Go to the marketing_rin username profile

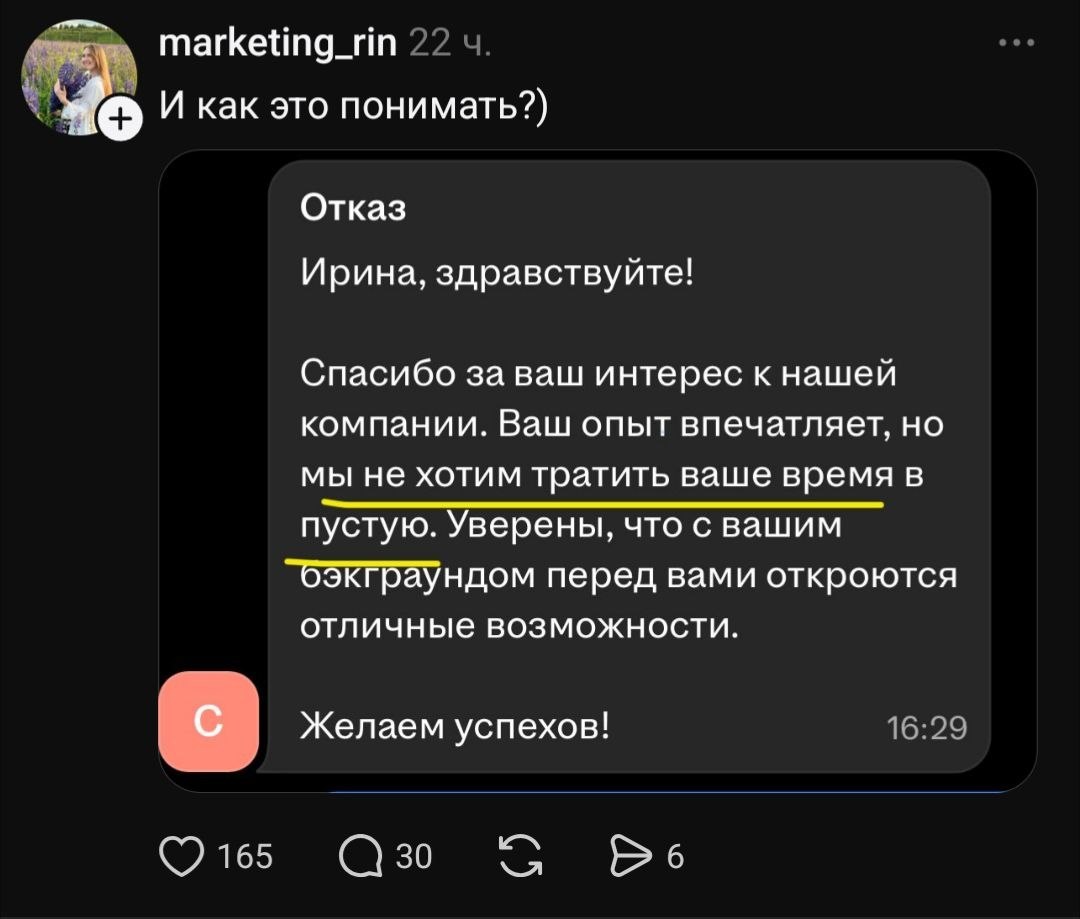point(278,43)
